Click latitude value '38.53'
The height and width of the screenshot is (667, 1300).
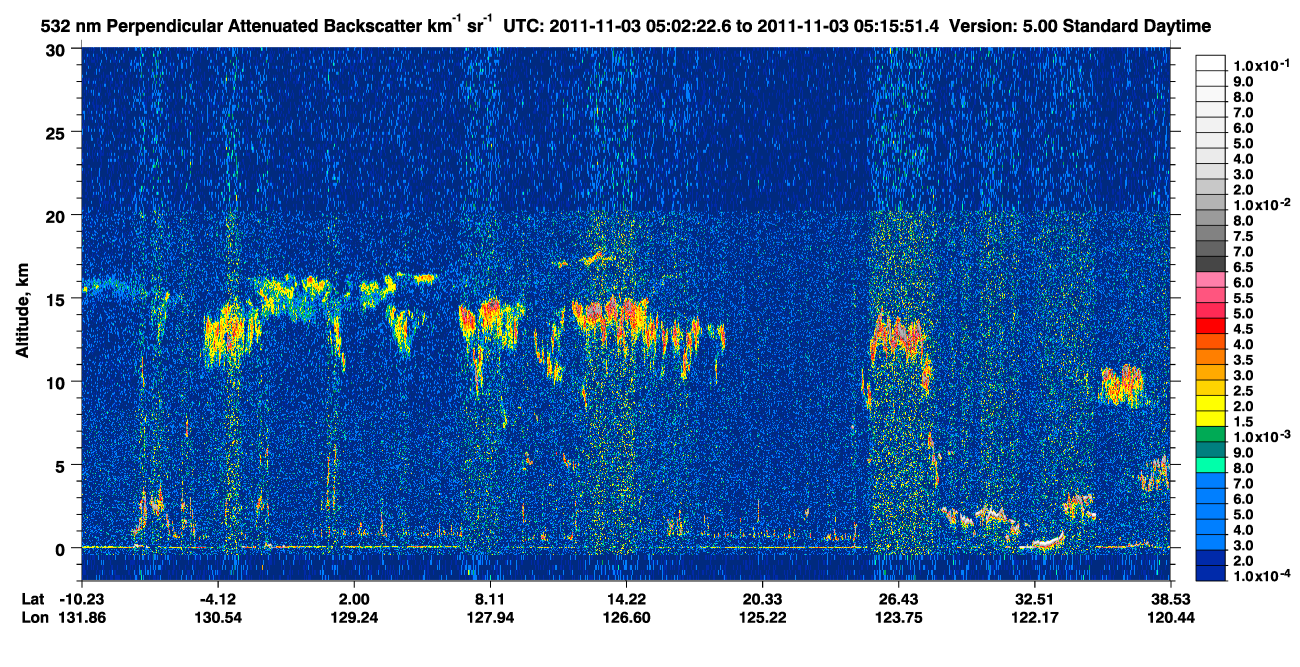click(1170, 599)
